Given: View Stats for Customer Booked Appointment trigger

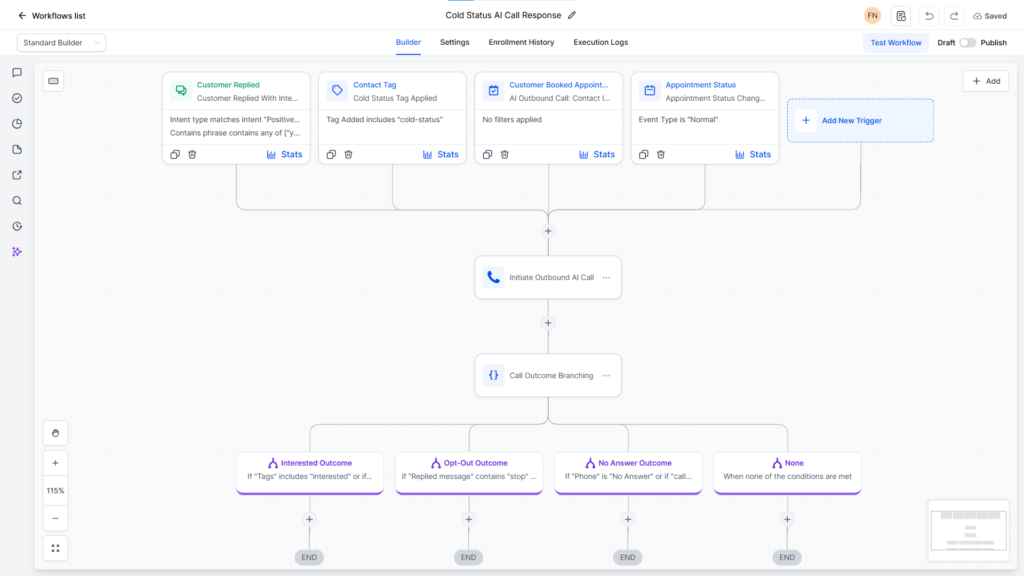Looking at the screenshot, I should pyautogui.click(x=597, y=155).
